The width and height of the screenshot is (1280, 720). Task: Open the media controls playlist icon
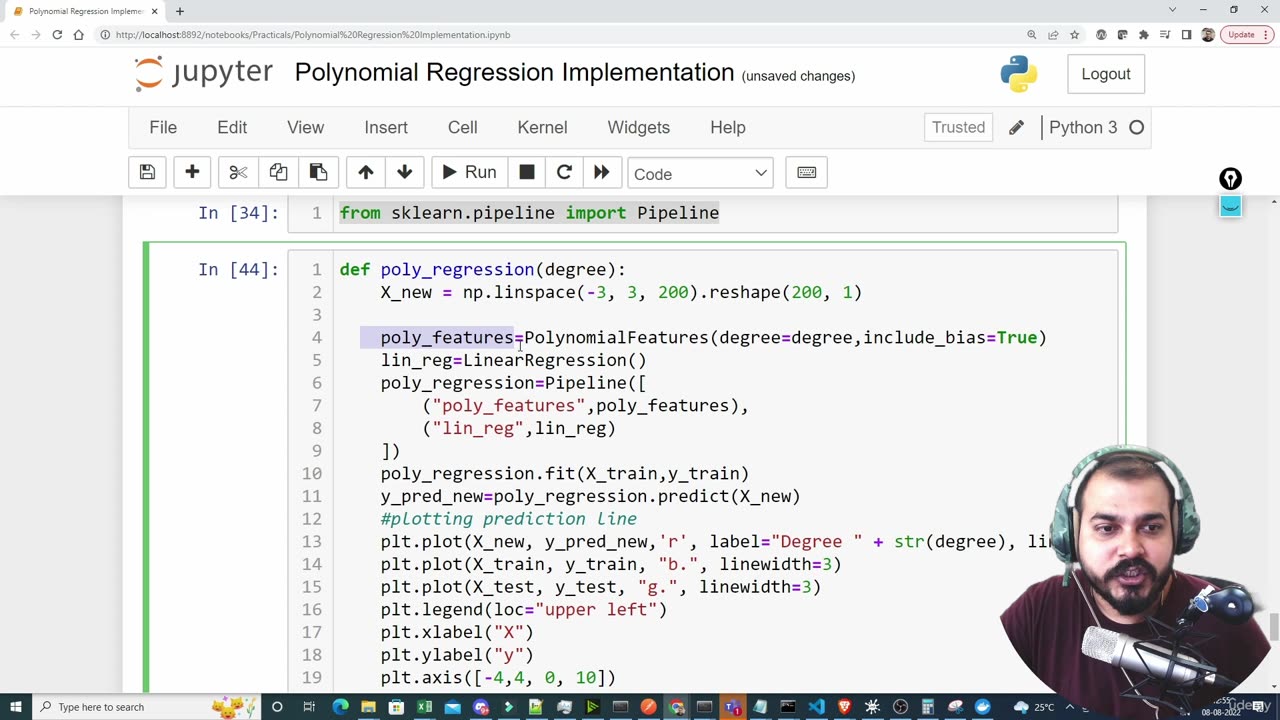pos(1165,34)
